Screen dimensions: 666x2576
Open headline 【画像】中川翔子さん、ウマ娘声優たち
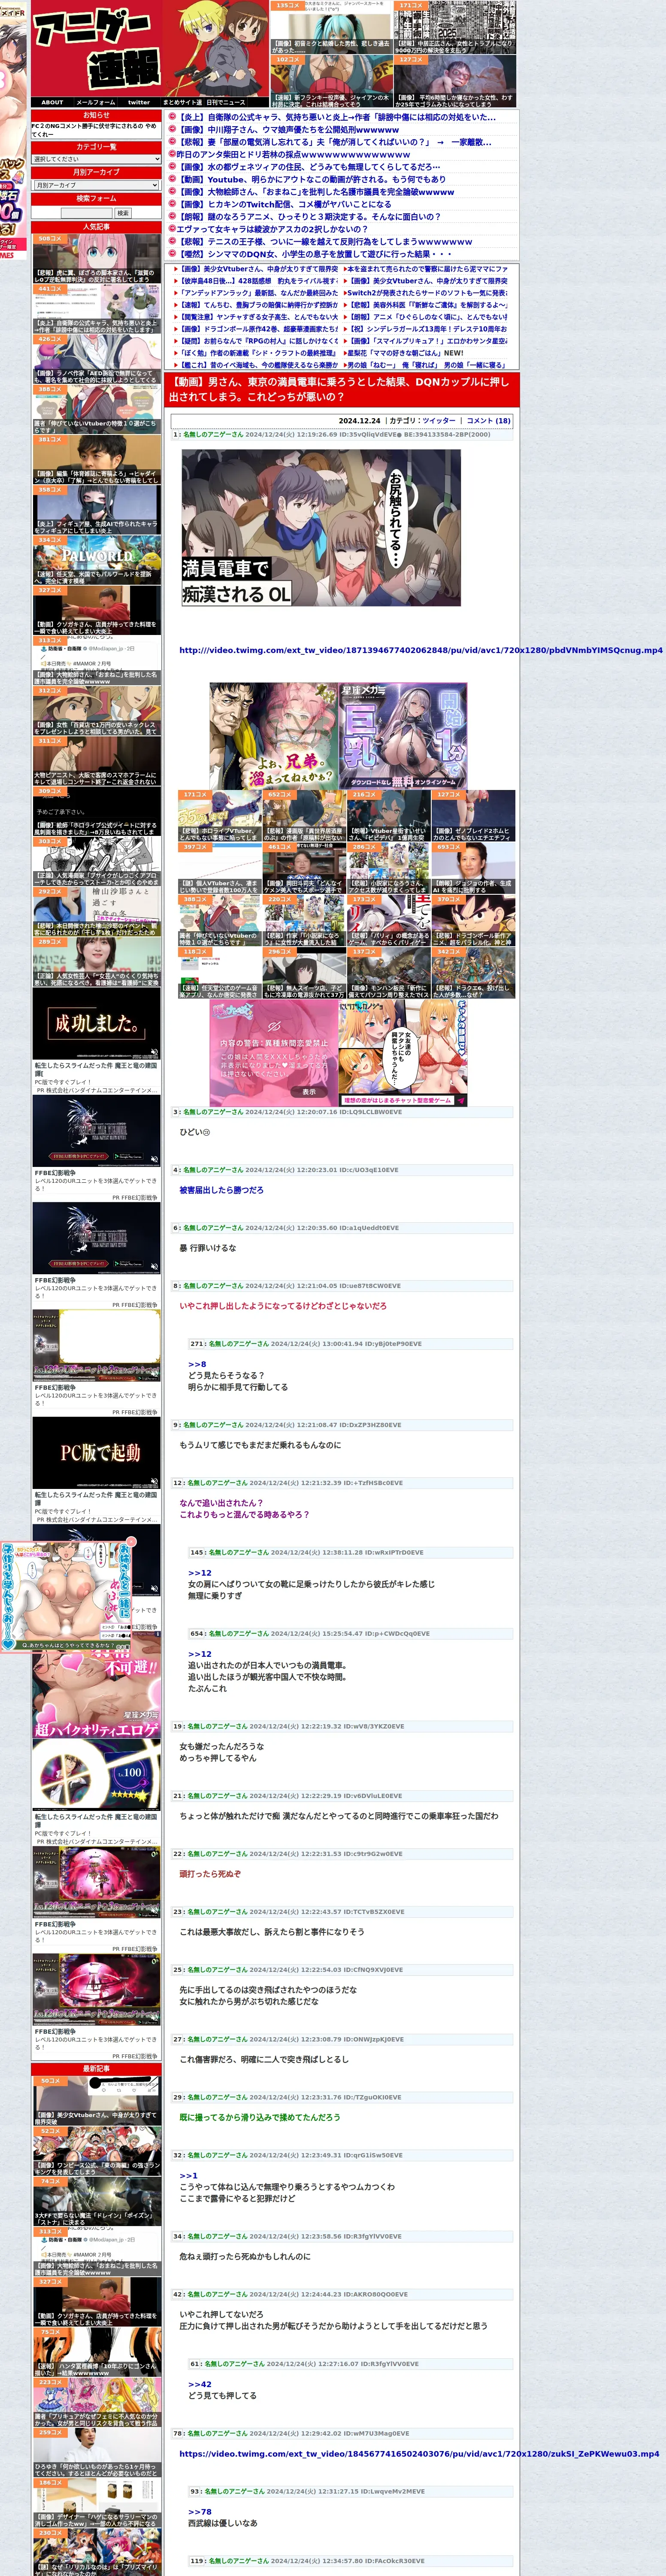coord(288,130)
